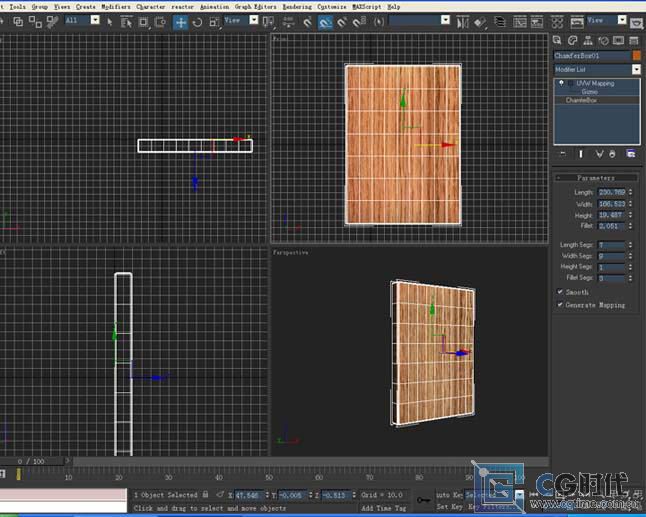Image resolution: width=646 pixels, height=517 pixels.
Task: Click the Fillet spinner arrows
Action: [x=630, y=226]
